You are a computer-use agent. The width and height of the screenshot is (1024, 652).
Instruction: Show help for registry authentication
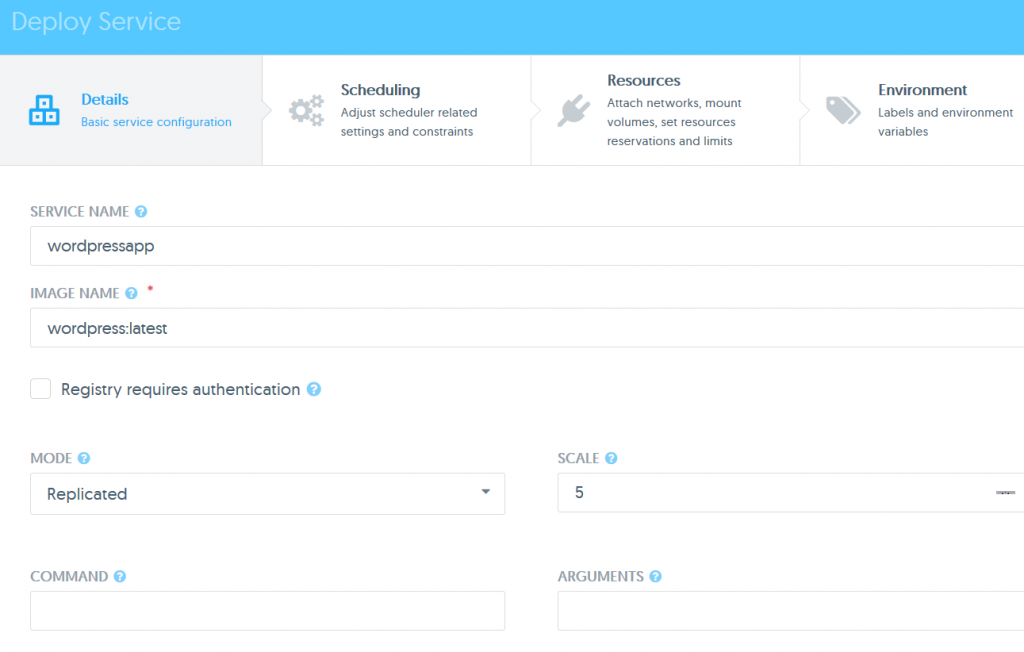coord(314,389)
